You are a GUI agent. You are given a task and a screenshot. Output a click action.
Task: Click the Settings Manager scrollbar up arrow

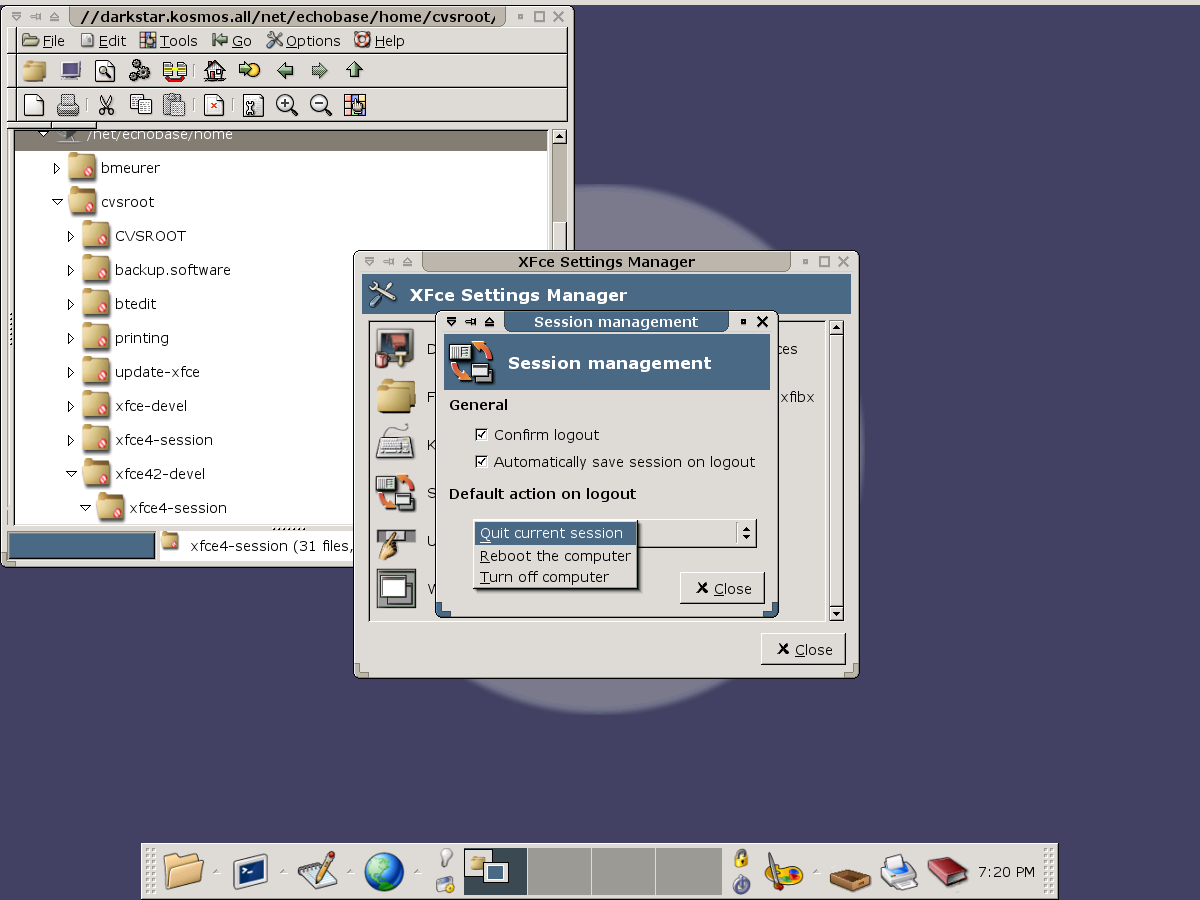tap(837, 328)
